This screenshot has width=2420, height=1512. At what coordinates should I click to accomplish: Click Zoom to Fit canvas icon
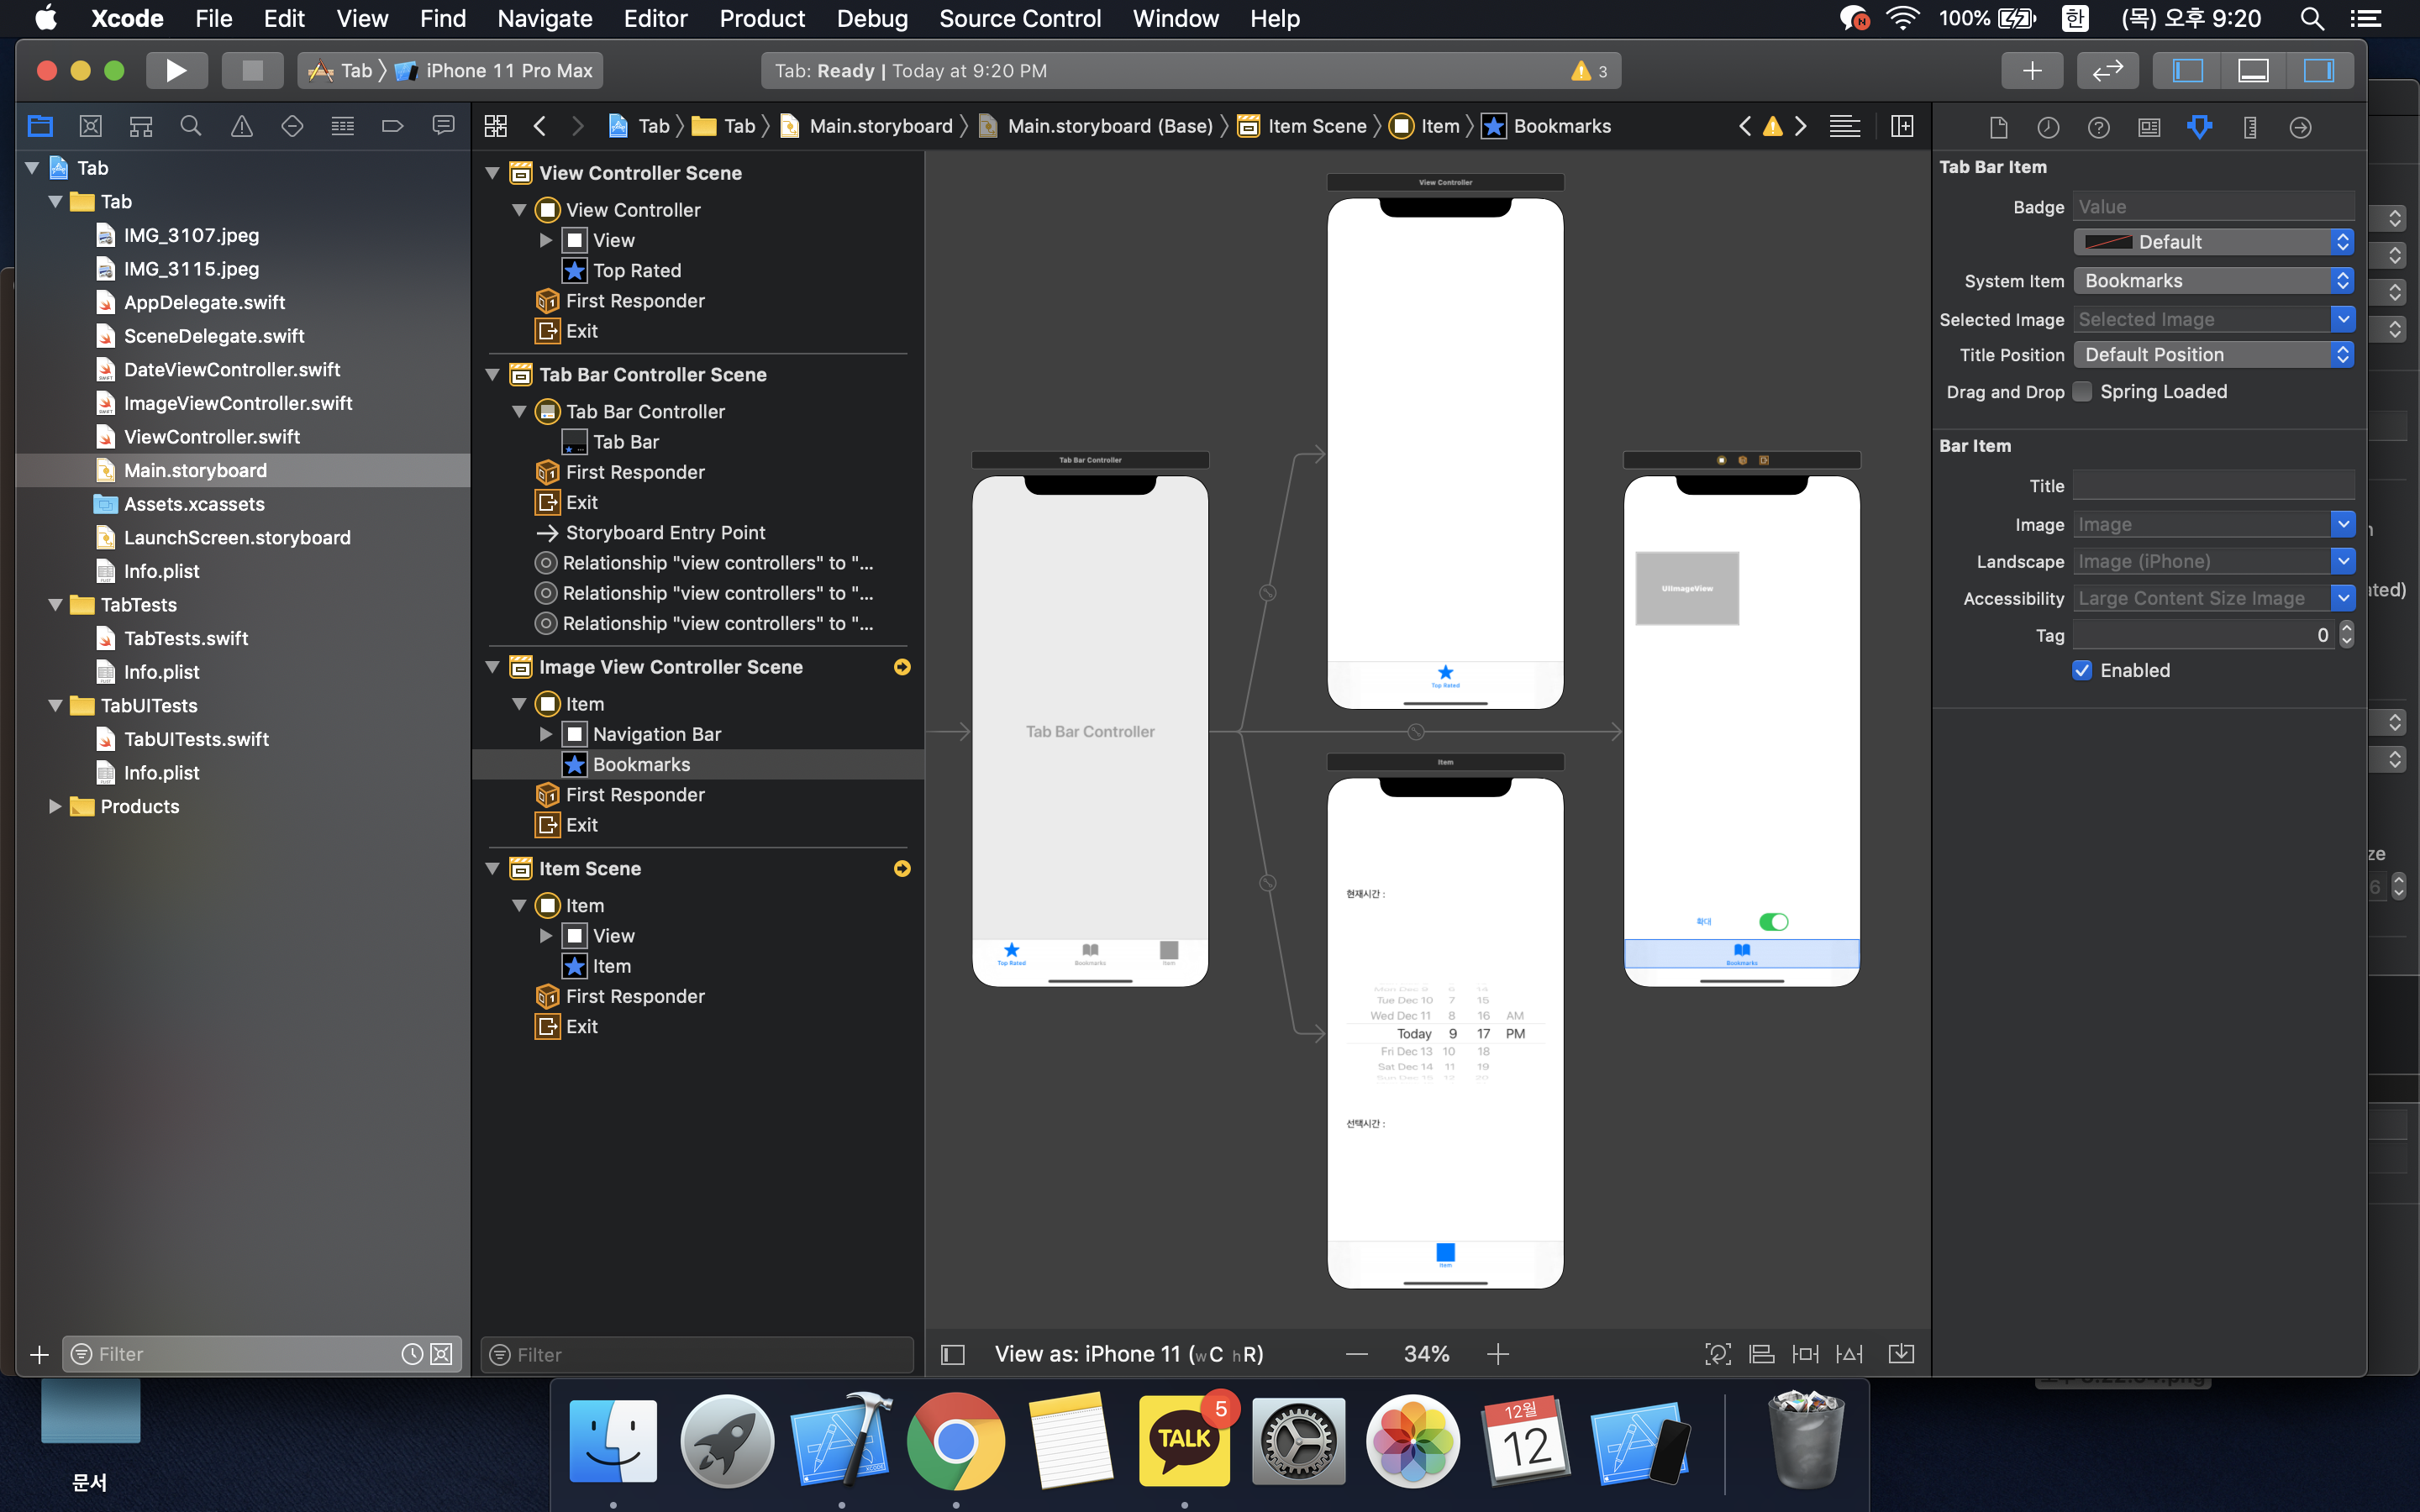(1717, 1354)
